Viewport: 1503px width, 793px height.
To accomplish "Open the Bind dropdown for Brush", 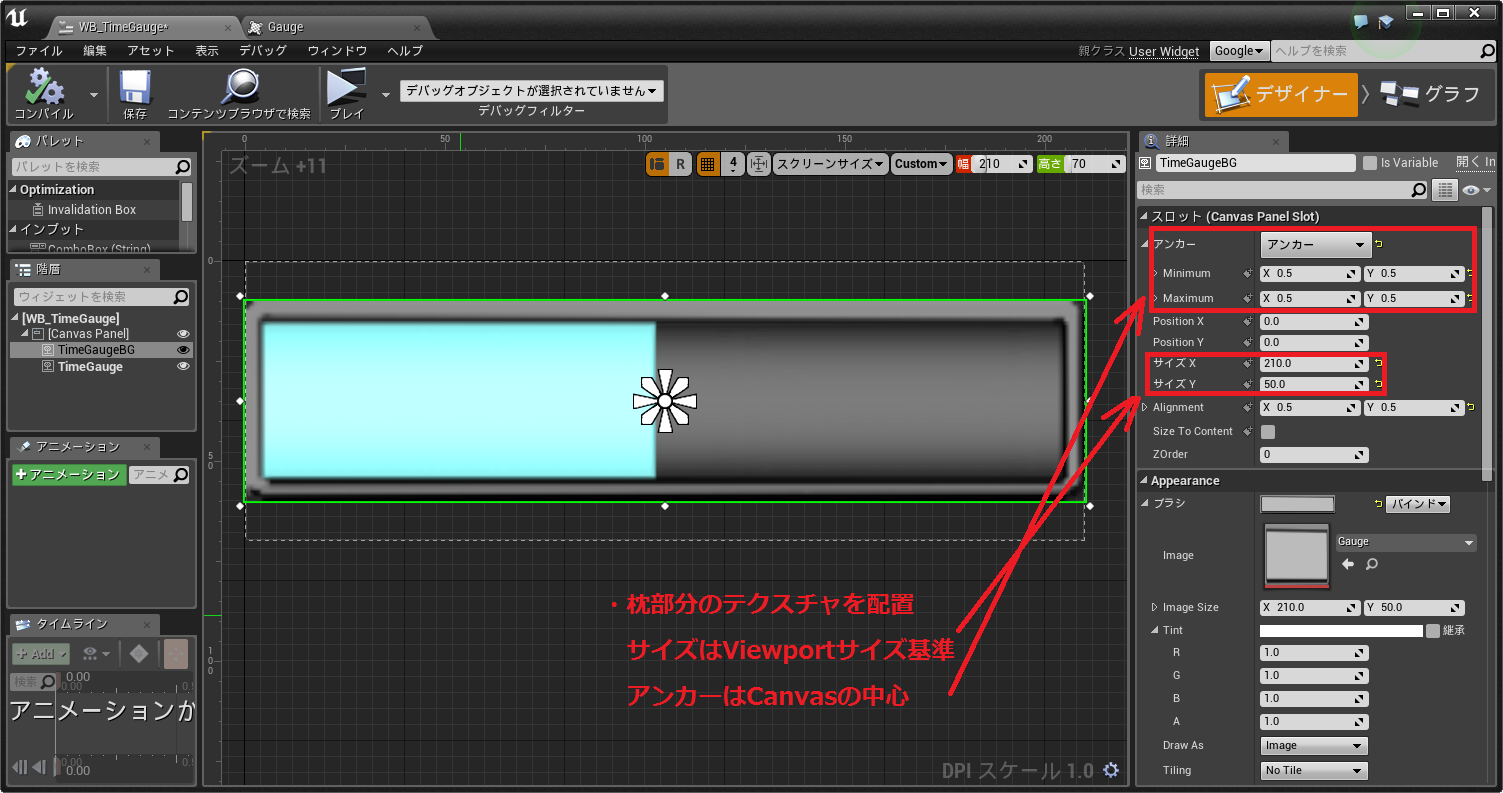I will click(1418, 504).
